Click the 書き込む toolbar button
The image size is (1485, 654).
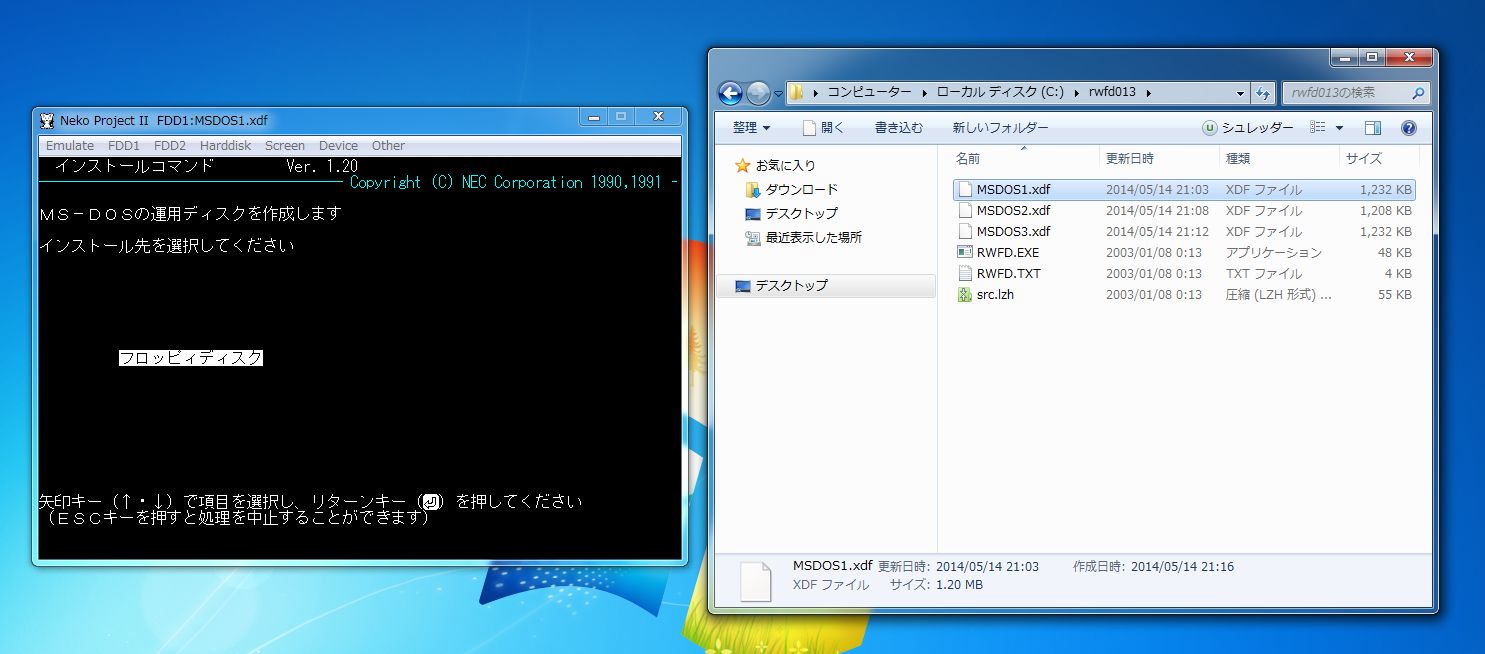tap(898, 128)
